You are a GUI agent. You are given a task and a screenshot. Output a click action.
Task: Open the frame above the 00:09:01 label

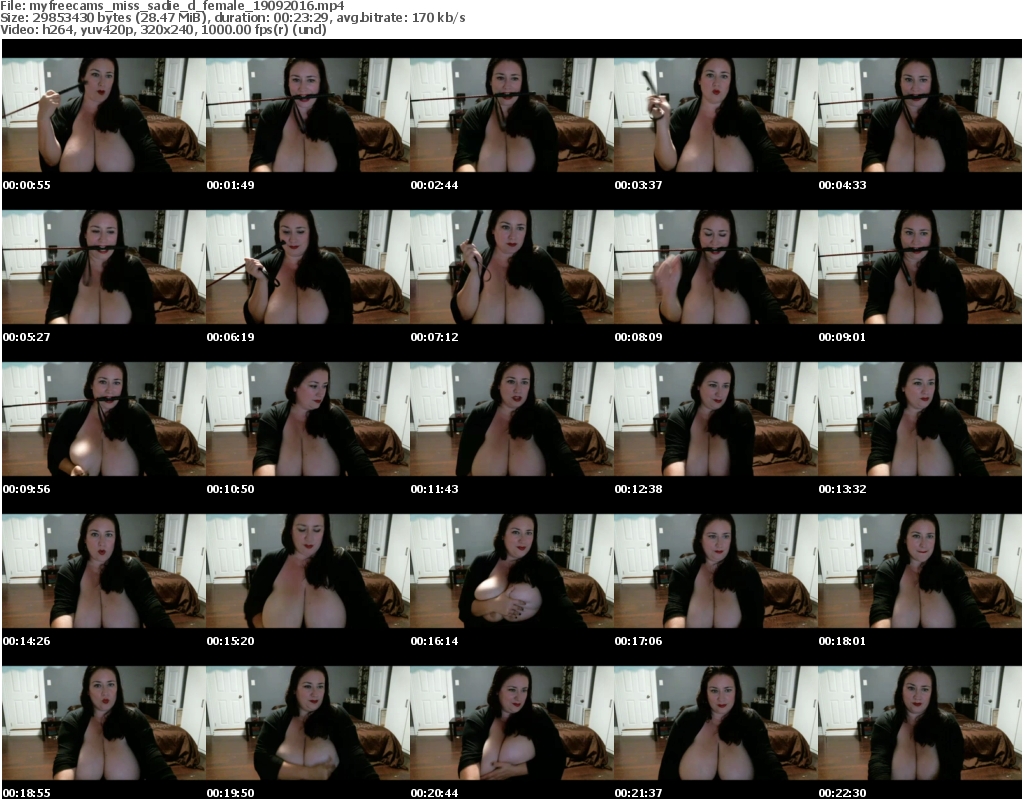point(920,267)
